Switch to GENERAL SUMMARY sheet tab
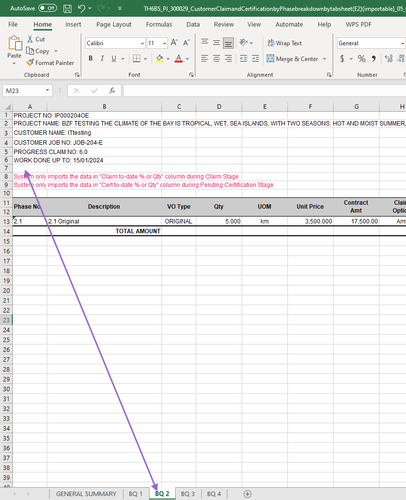This screenshot has width=406, height=500. coord(86,494)
